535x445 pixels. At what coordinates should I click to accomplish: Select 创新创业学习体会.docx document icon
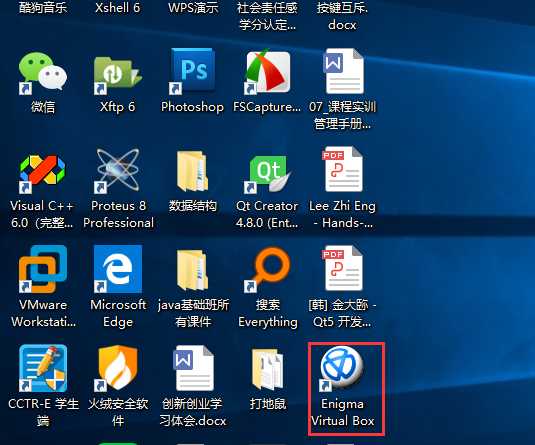tap(193, 368)
